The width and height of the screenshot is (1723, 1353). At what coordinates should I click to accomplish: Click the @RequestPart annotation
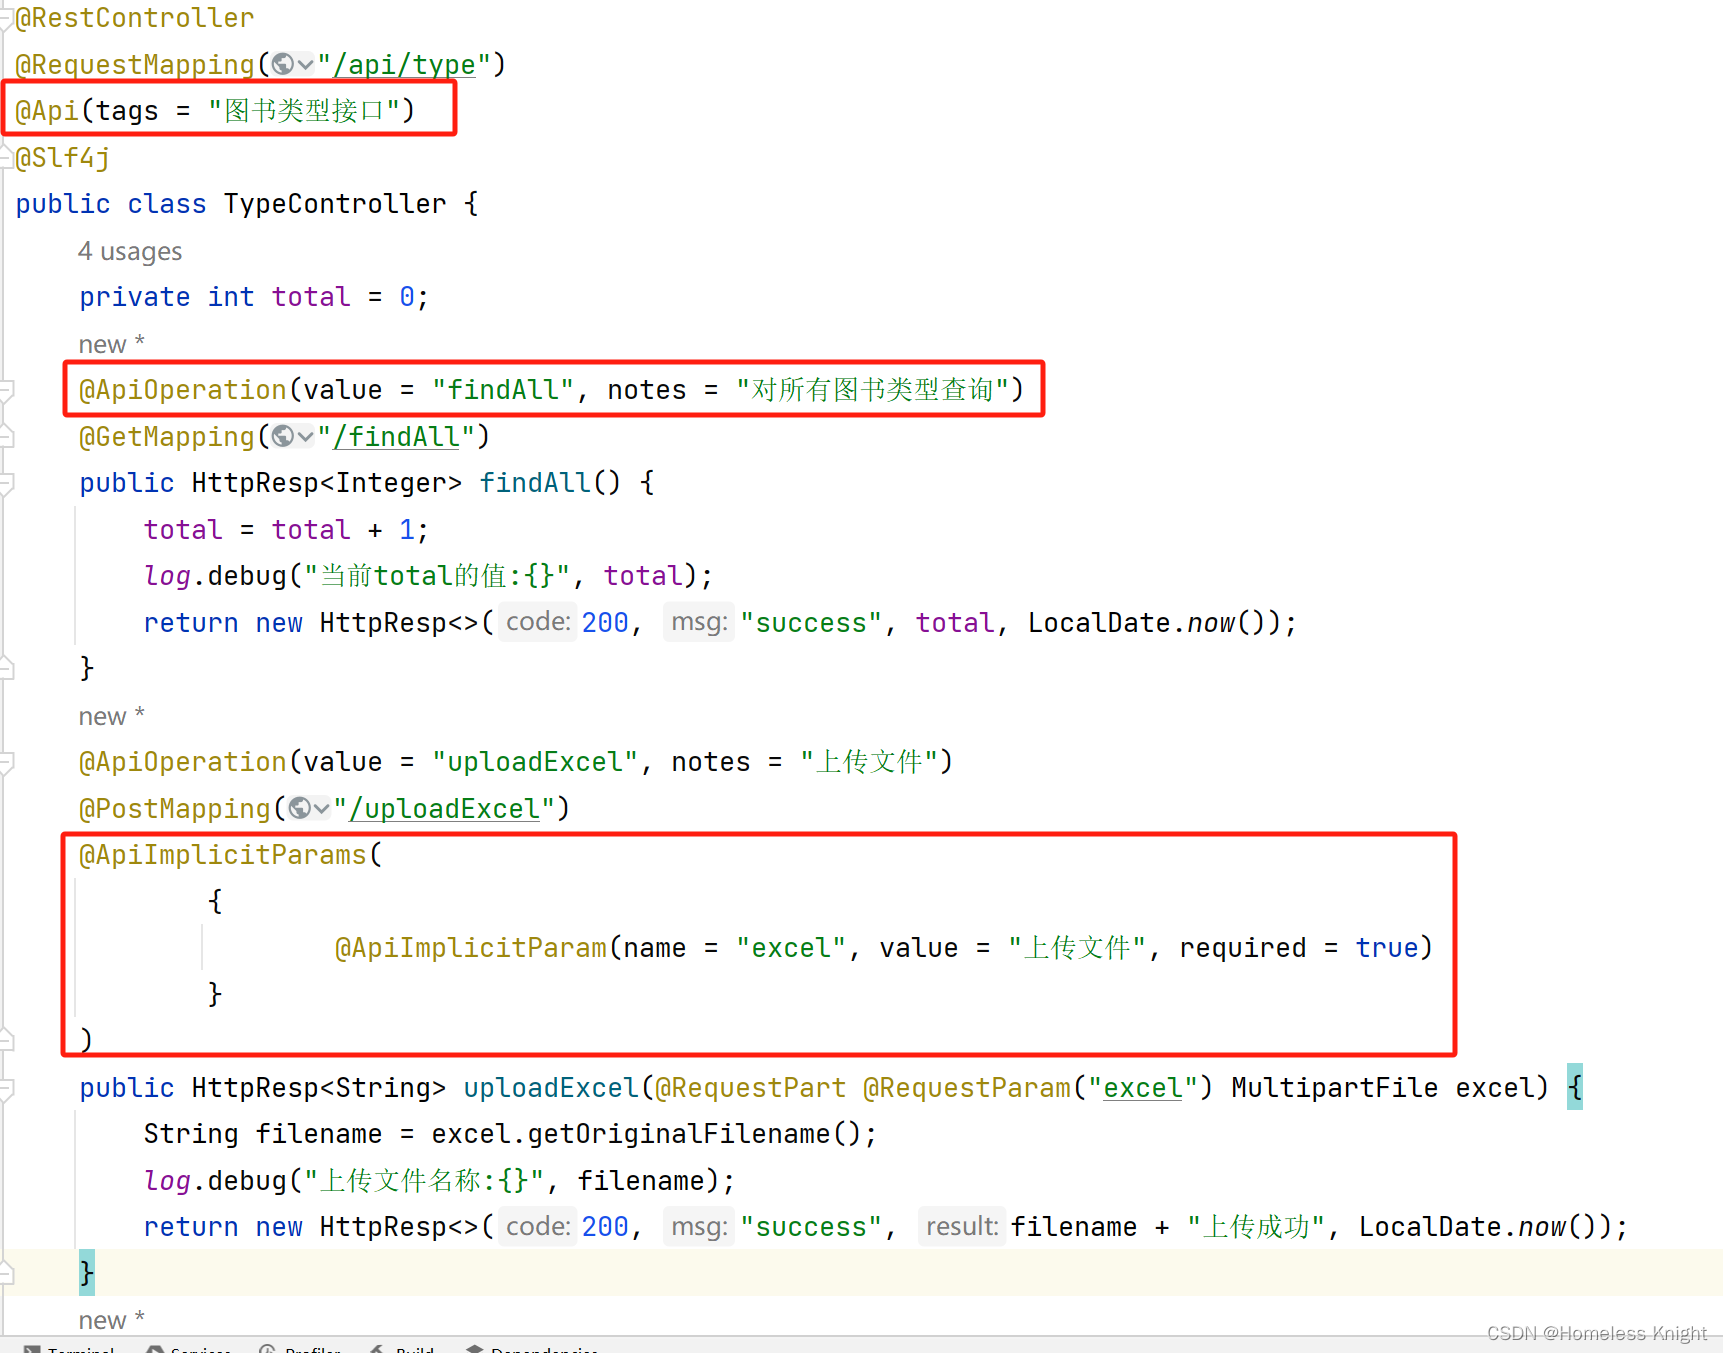tap(751, 1088)
